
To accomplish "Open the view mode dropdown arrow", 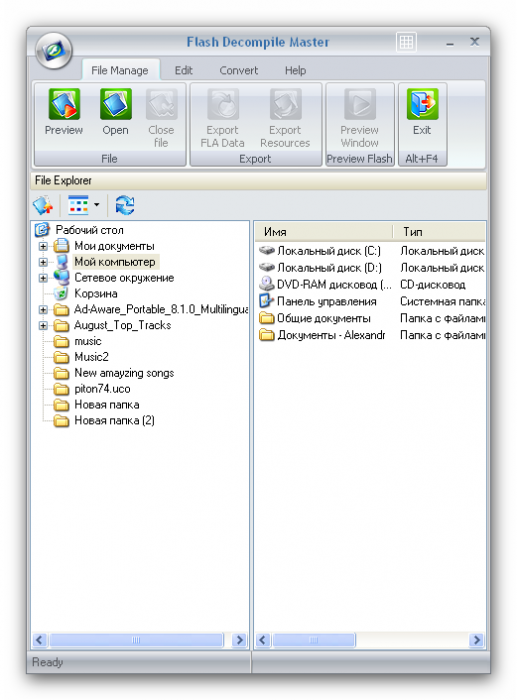I will [96, 205].
